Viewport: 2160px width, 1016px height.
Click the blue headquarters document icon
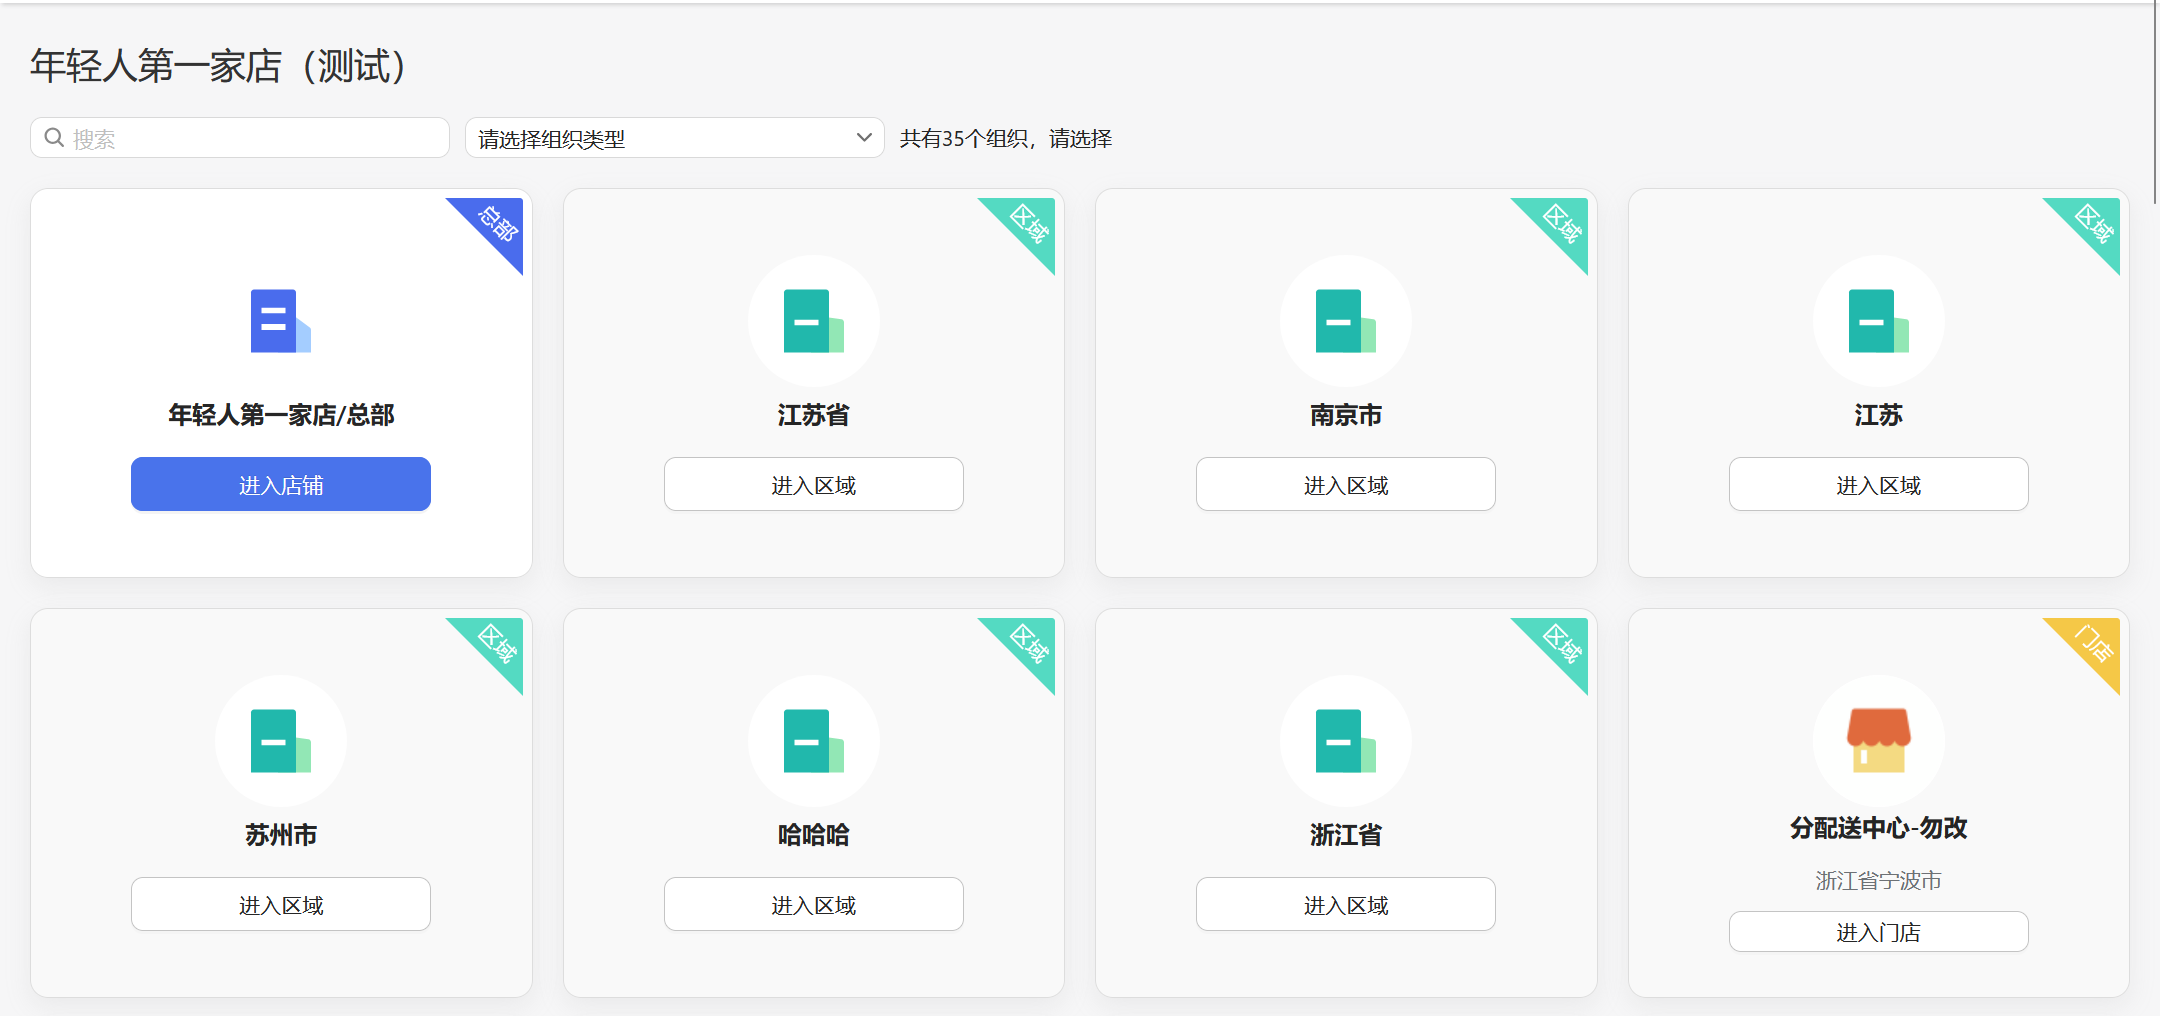tap(281, 321)
